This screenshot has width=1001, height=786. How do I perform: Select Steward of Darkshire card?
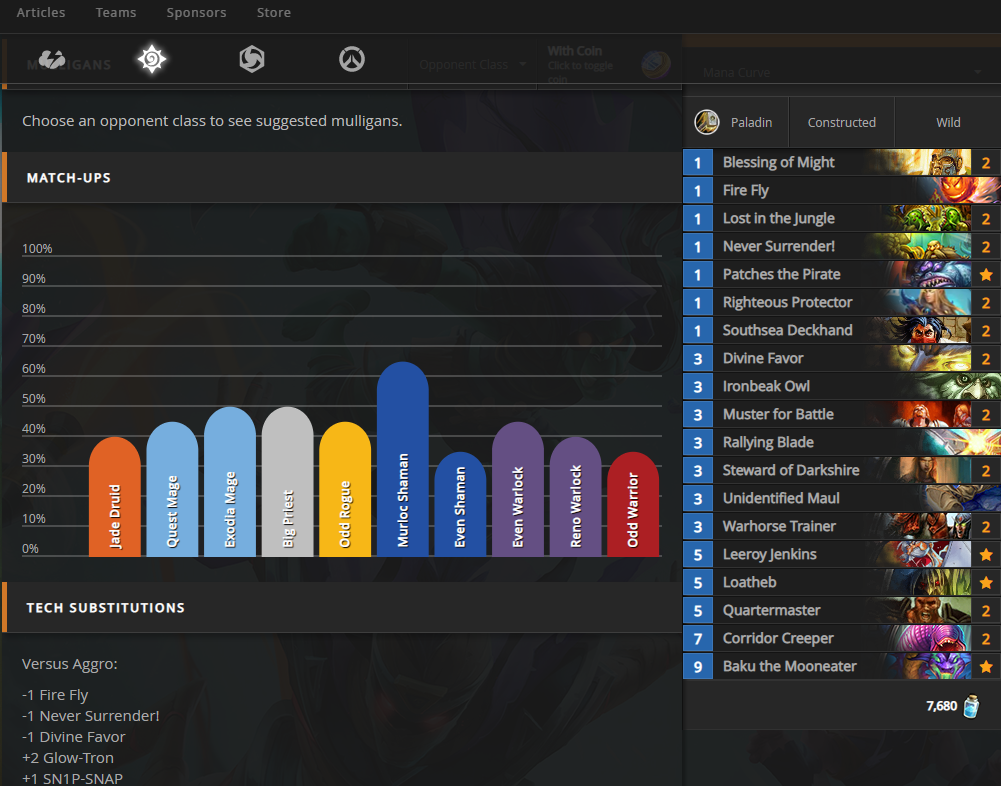point(842,471)
